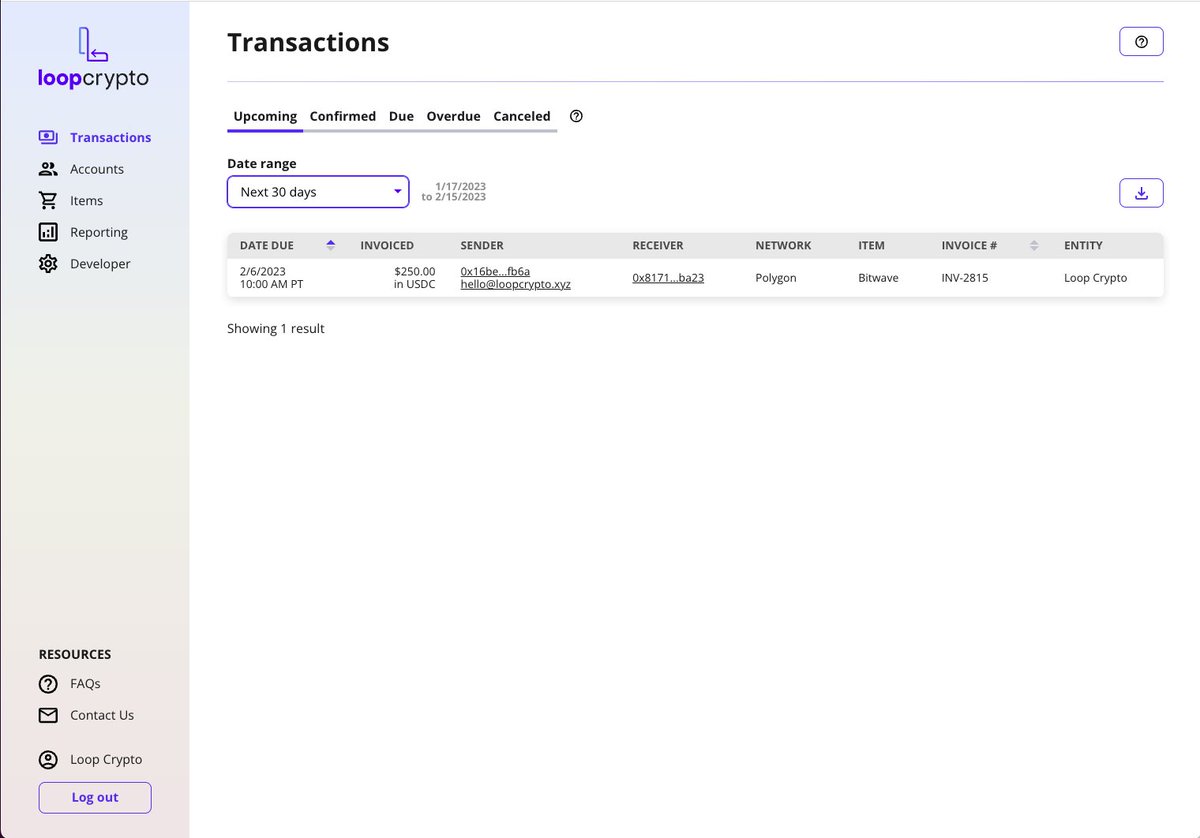The height and width of the screenshot is (838, 1200).
Task: Open the Reporting sidebar item
Action: point(83,232)
